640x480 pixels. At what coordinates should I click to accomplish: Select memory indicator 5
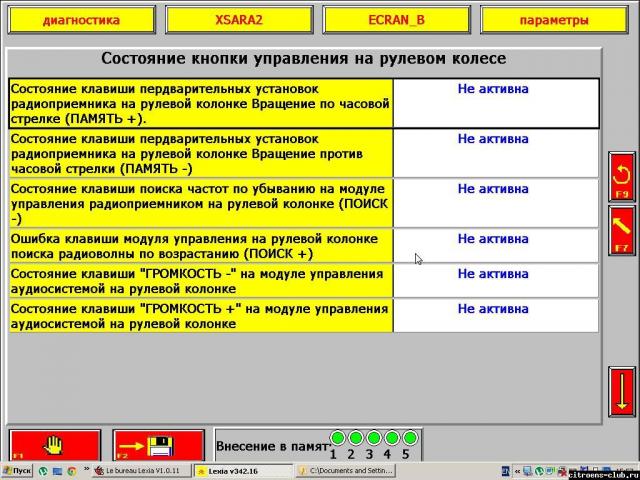(409, 438)
